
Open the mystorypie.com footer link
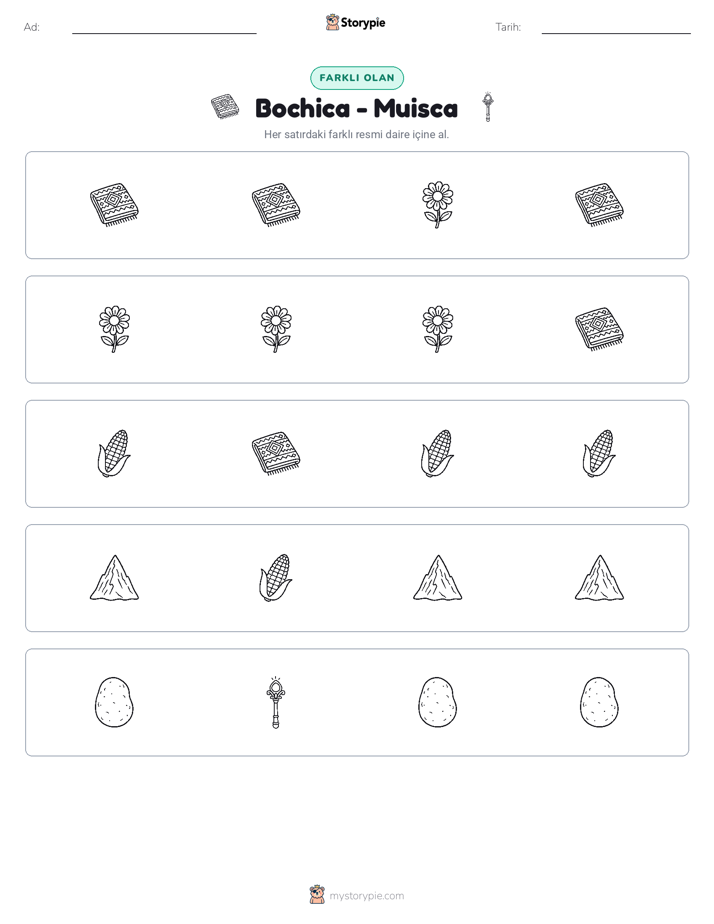(x=357, y=895)
